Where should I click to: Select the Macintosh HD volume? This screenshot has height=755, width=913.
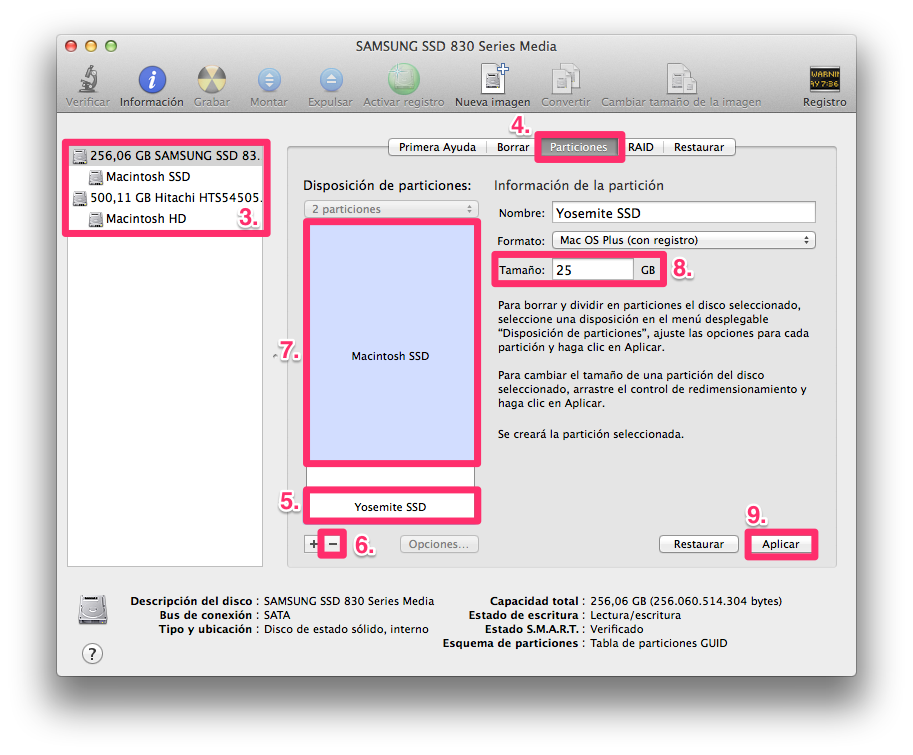click(x=165, y=218)
